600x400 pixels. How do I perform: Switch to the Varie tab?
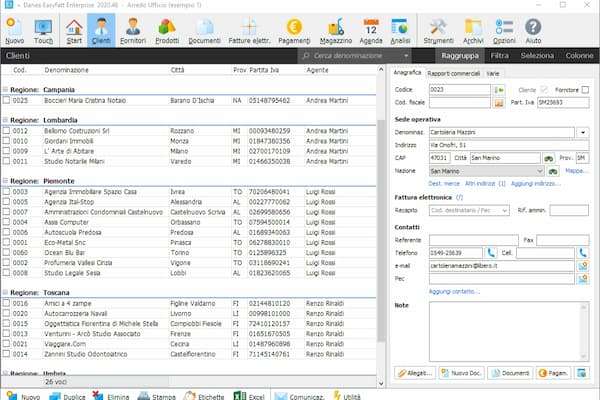(494, 74)
